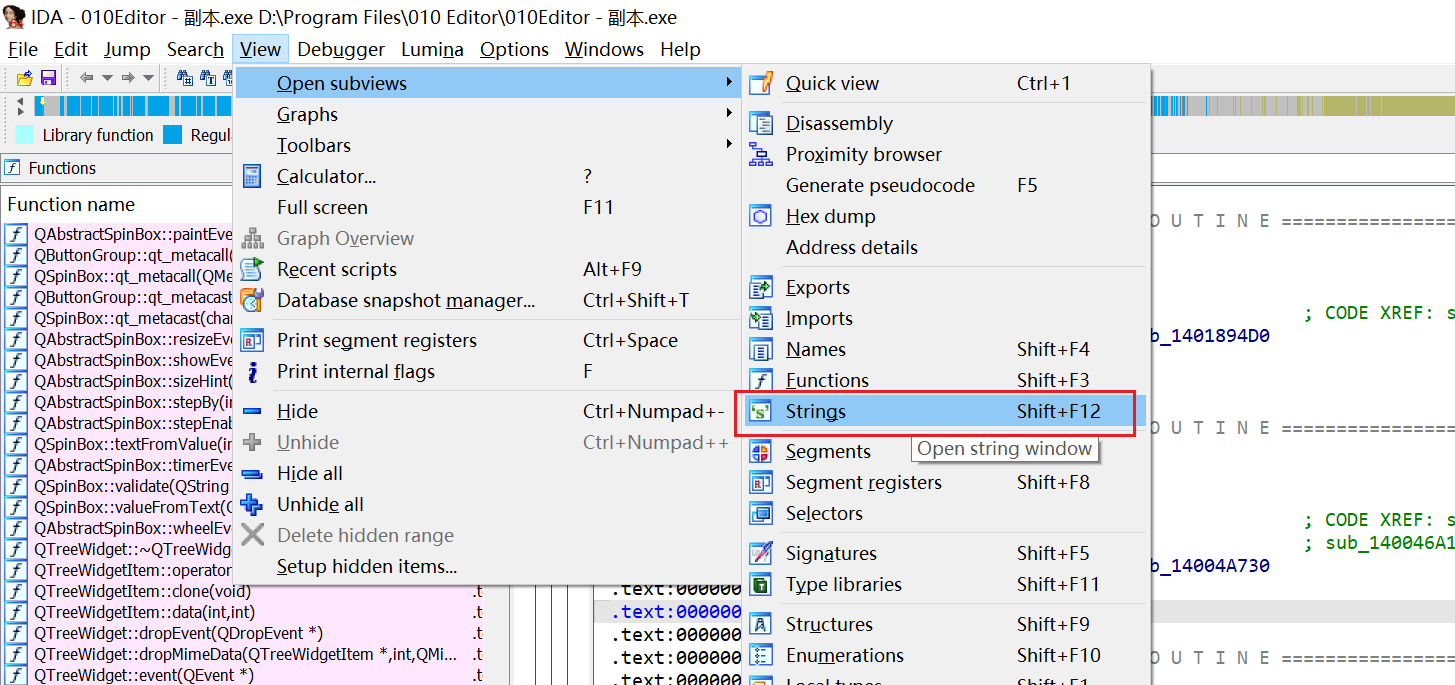1455x685 pixels.
Task: Open the Help menu
Action: click(680, 49)
